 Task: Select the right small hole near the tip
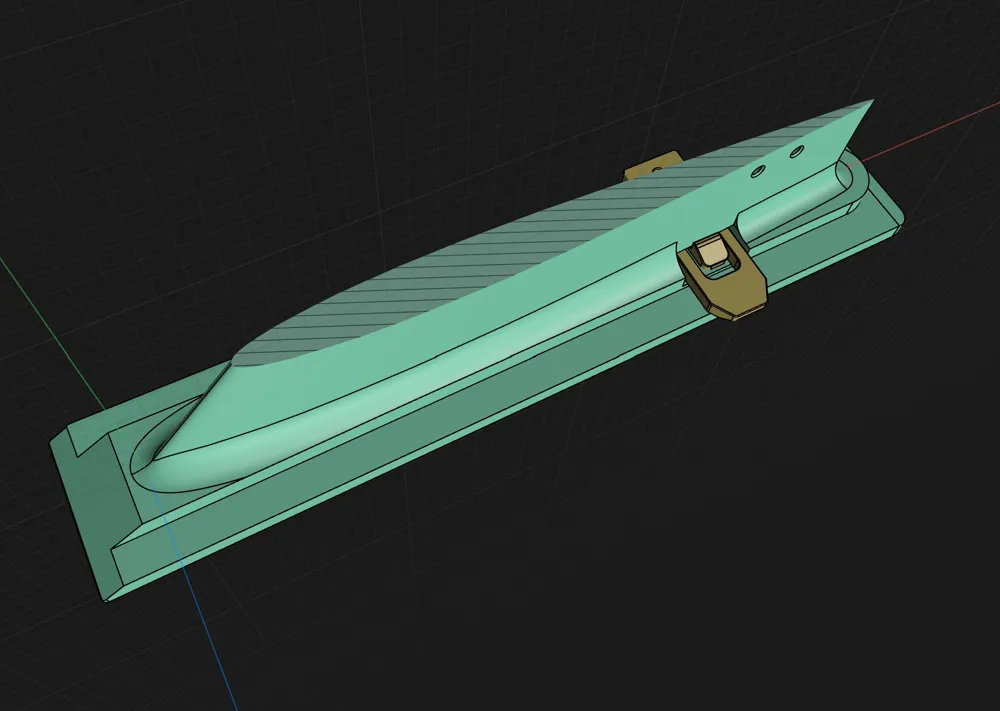click(796, 152)
